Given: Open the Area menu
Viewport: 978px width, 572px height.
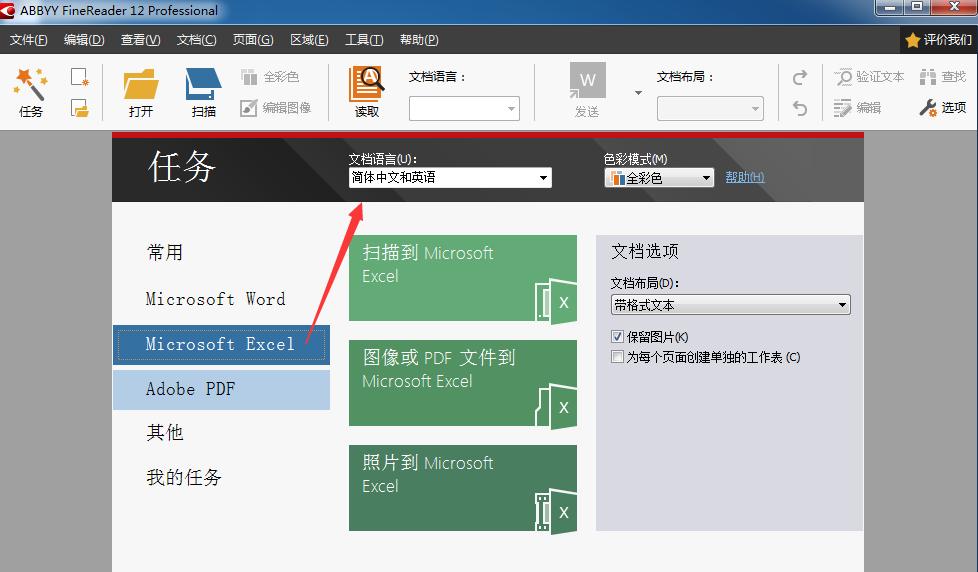Looking at the screenshot, I should [x=309, y=40].
